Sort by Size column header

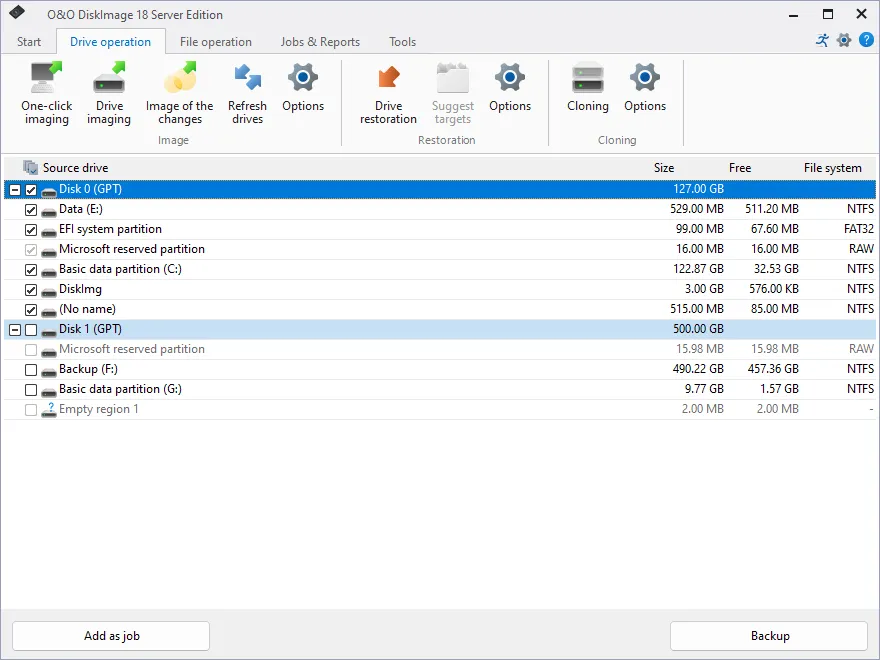[x=663, y=168]
